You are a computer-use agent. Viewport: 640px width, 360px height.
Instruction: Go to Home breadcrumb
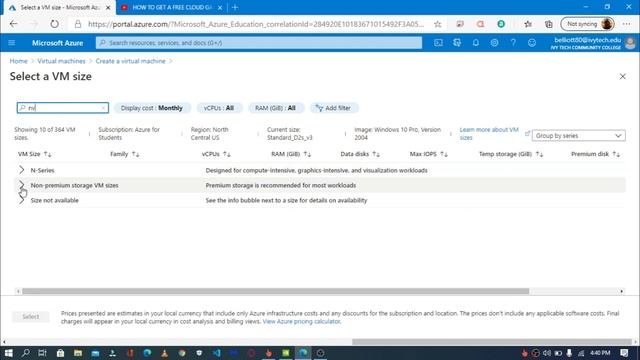[18, 61]
